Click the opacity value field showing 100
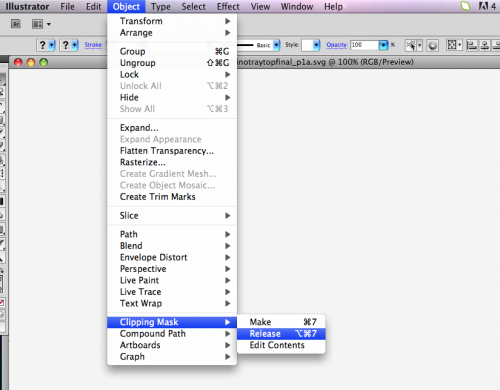The height and width of the screenshot is (390, 500). (364, 45)
